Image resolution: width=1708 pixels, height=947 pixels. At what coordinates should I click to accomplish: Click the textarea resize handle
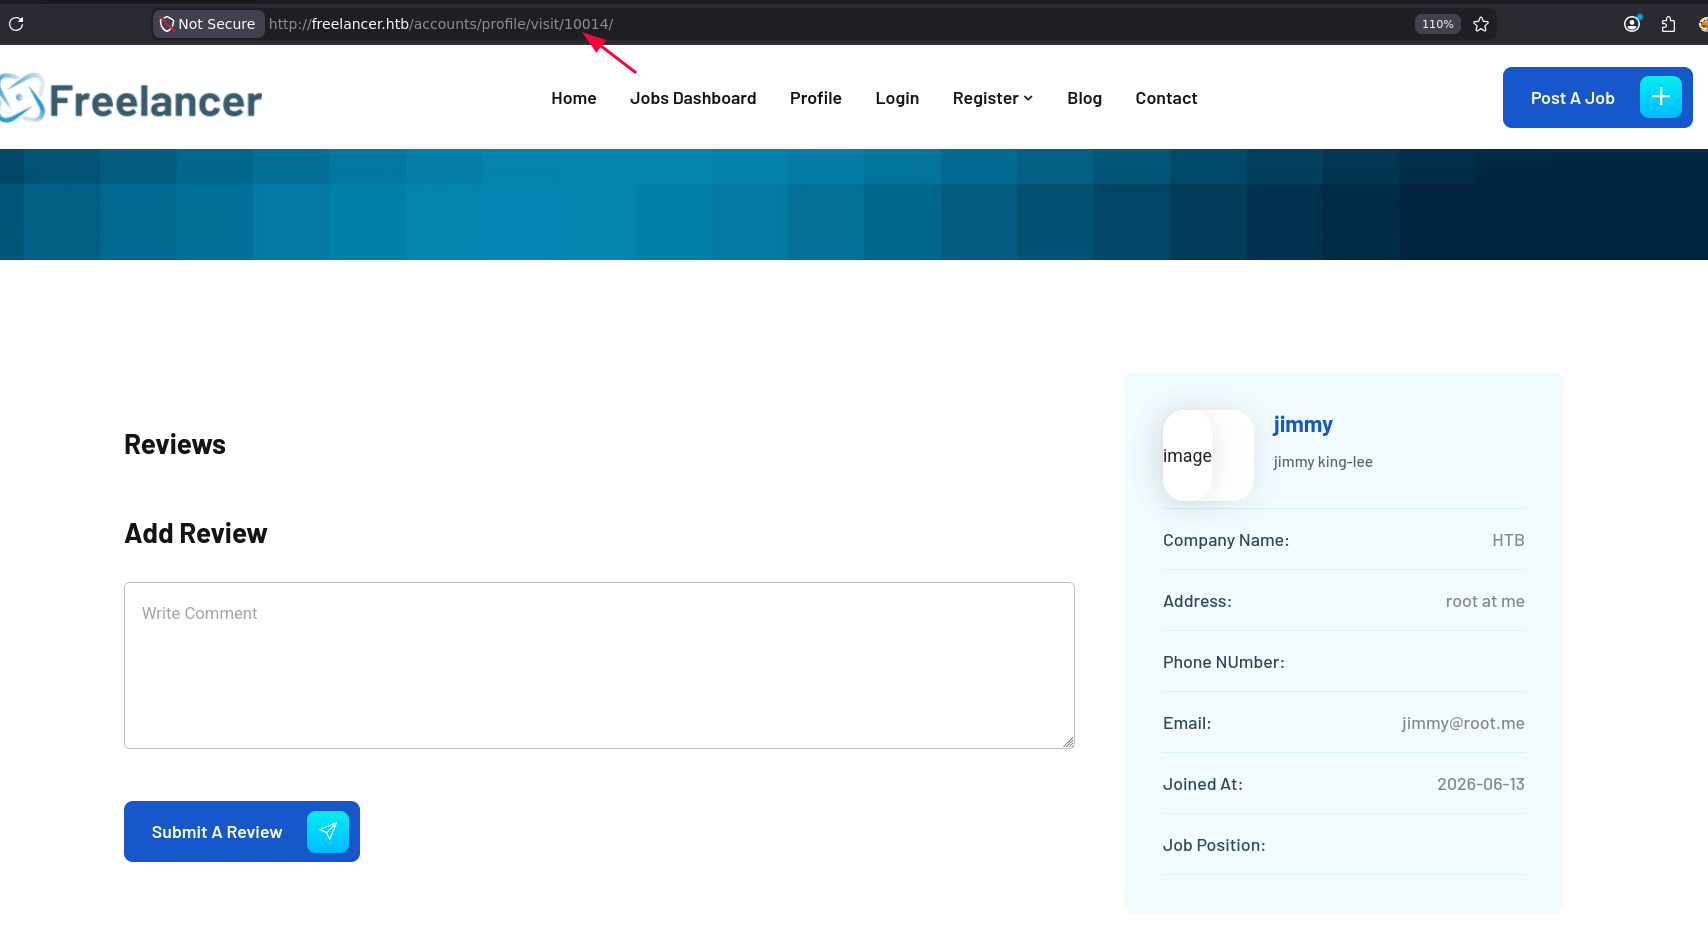coord(1068,742)
